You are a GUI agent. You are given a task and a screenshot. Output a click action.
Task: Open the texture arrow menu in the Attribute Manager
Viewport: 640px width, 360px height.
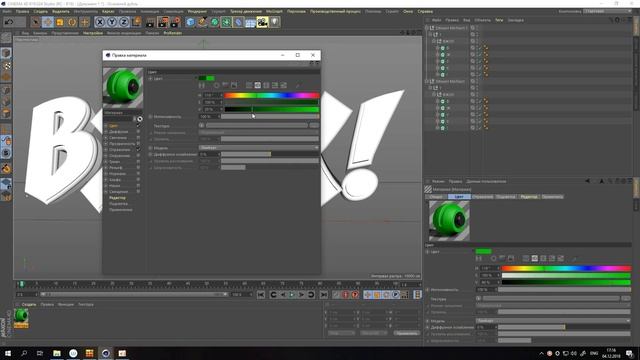478,298
